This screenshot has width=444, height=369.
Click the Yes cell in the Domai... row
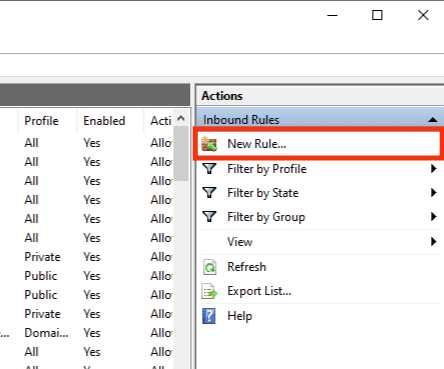coord(92,333)
